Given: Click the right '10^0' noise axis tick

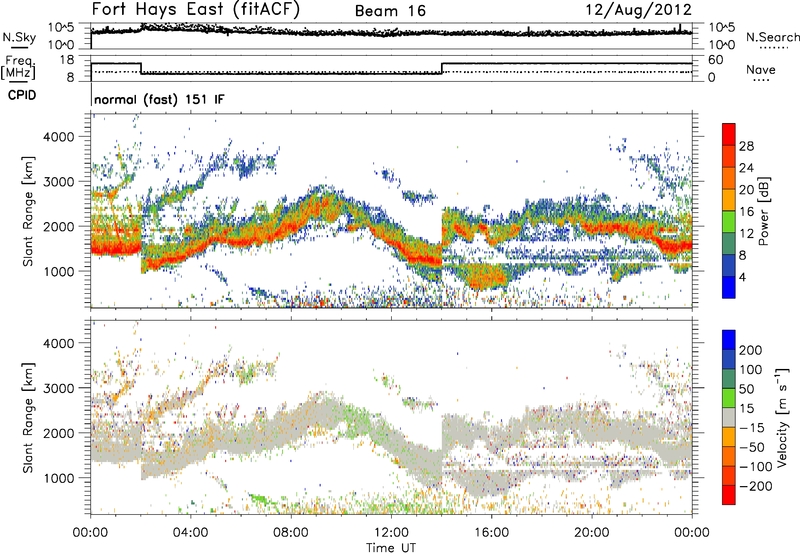Looking at the screenshot, I should (x=721, y=45).
